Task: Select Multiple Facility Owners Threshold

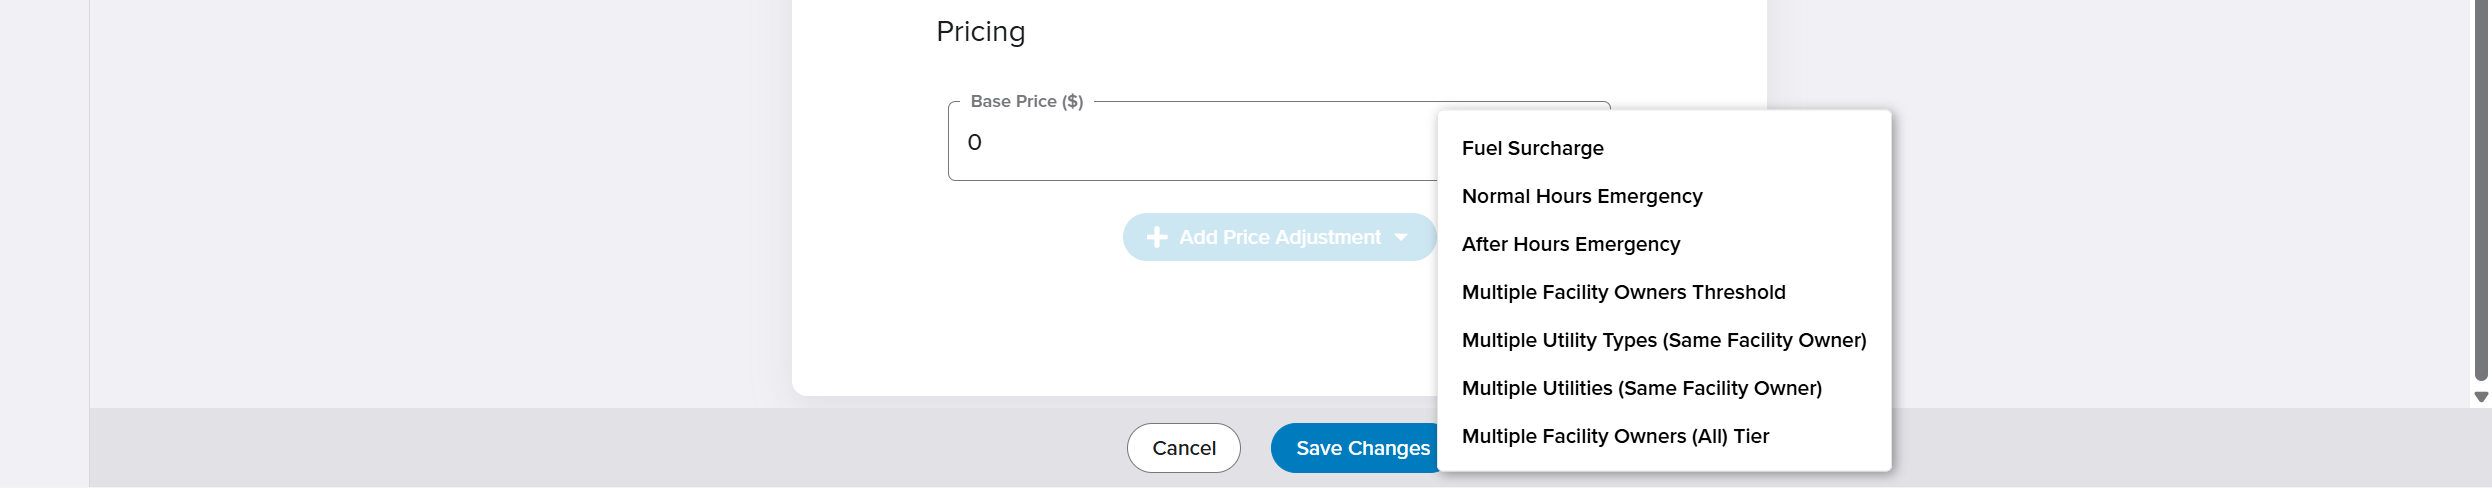Action: click(x=1623, y=292)
